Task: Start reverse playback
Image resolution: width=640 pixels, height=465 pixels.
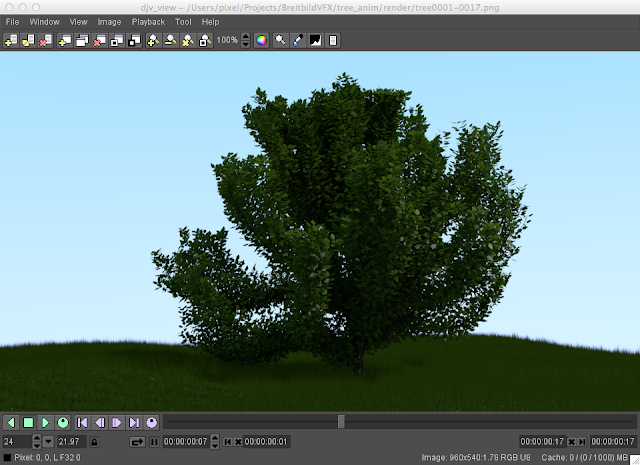Action: [11, 423]
